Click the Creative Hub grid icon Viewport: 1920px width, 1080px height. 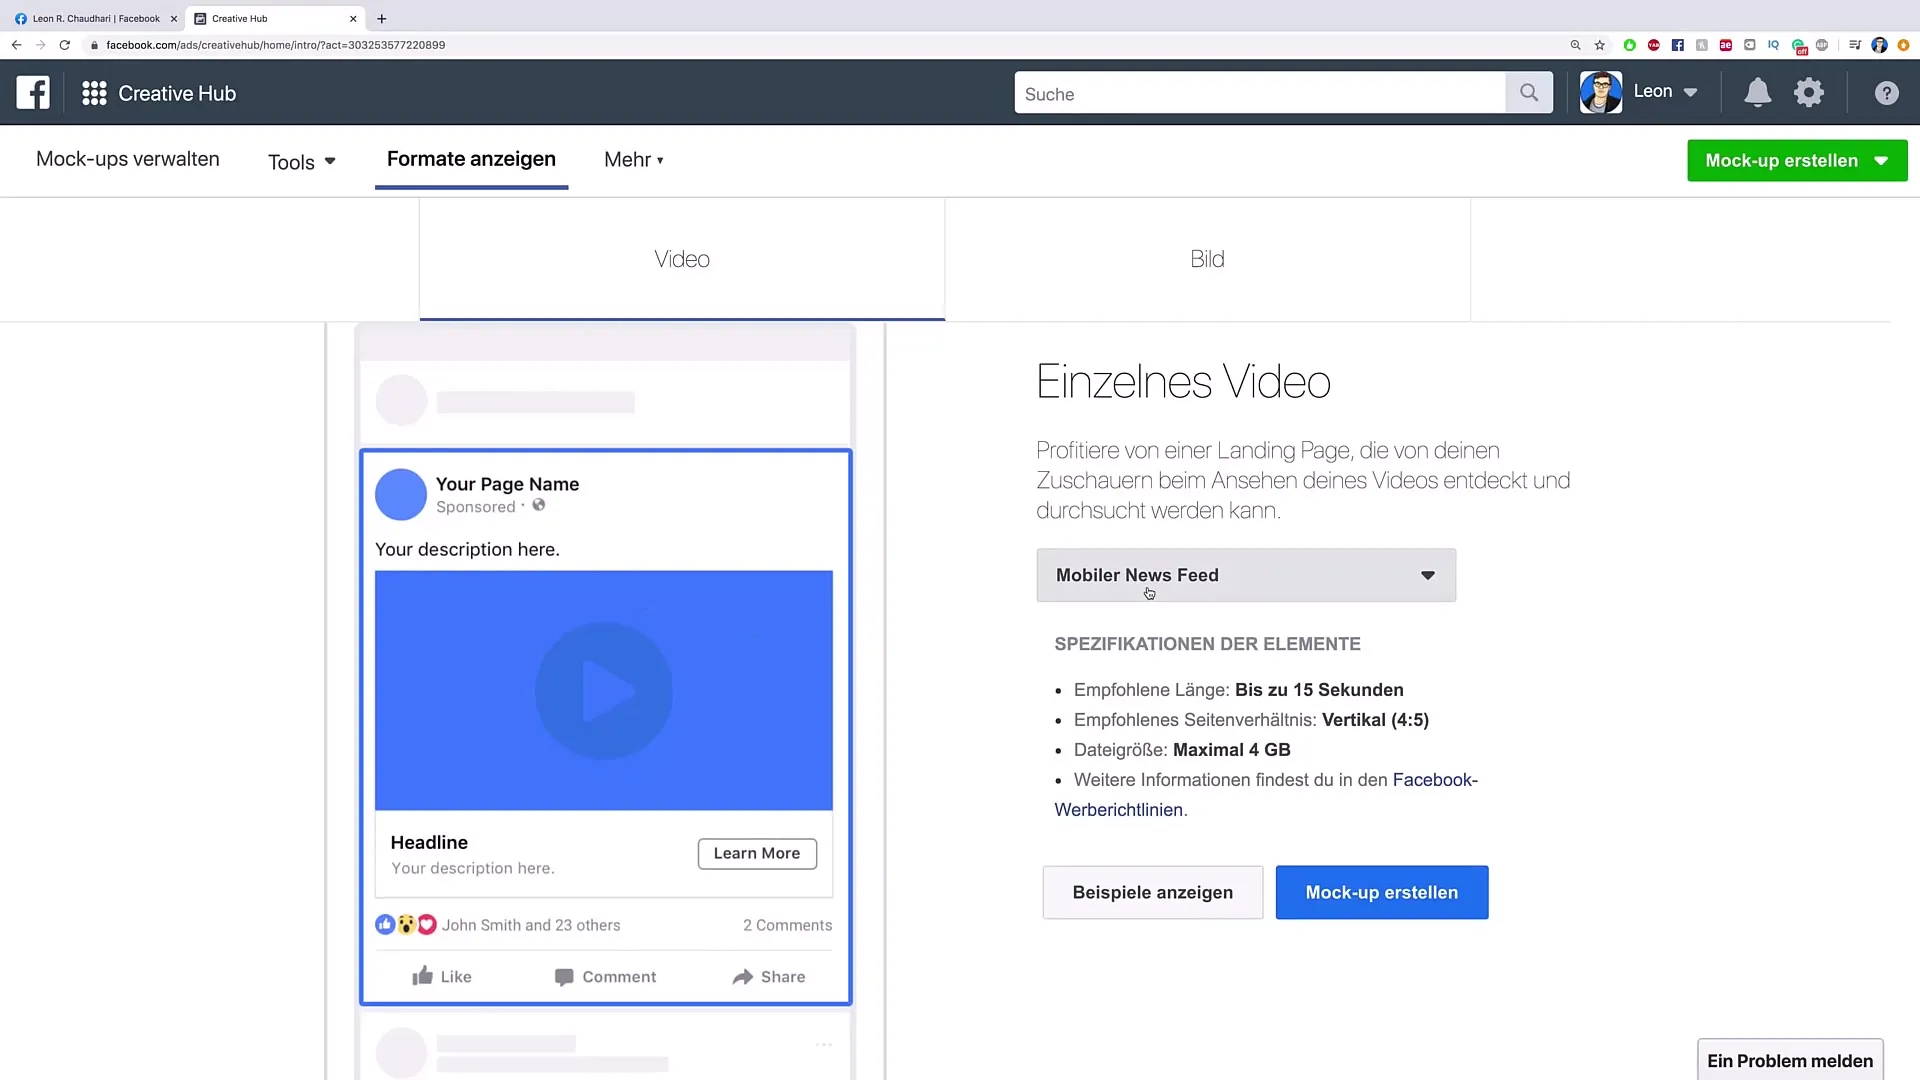94,92
